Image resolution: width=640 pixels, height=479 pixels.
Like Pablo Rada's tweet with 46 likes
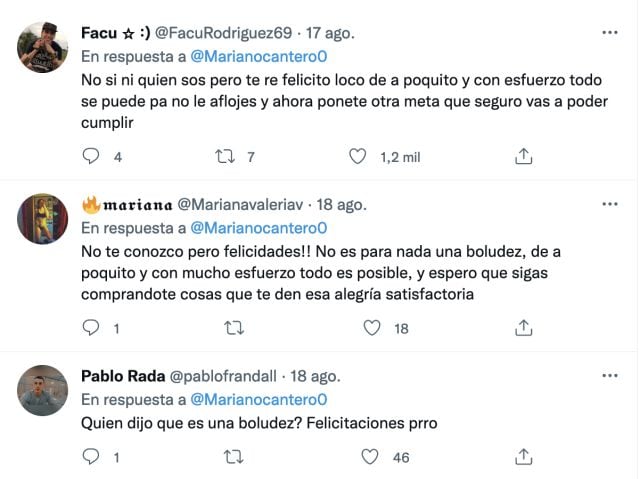(370, 457)
